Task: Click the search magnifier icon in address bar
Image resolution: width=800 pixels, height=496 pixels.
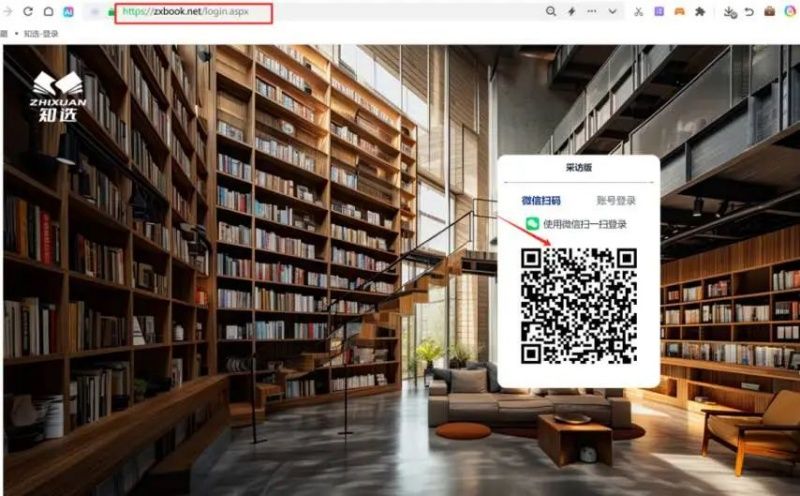Action: [x=551, y=11]
